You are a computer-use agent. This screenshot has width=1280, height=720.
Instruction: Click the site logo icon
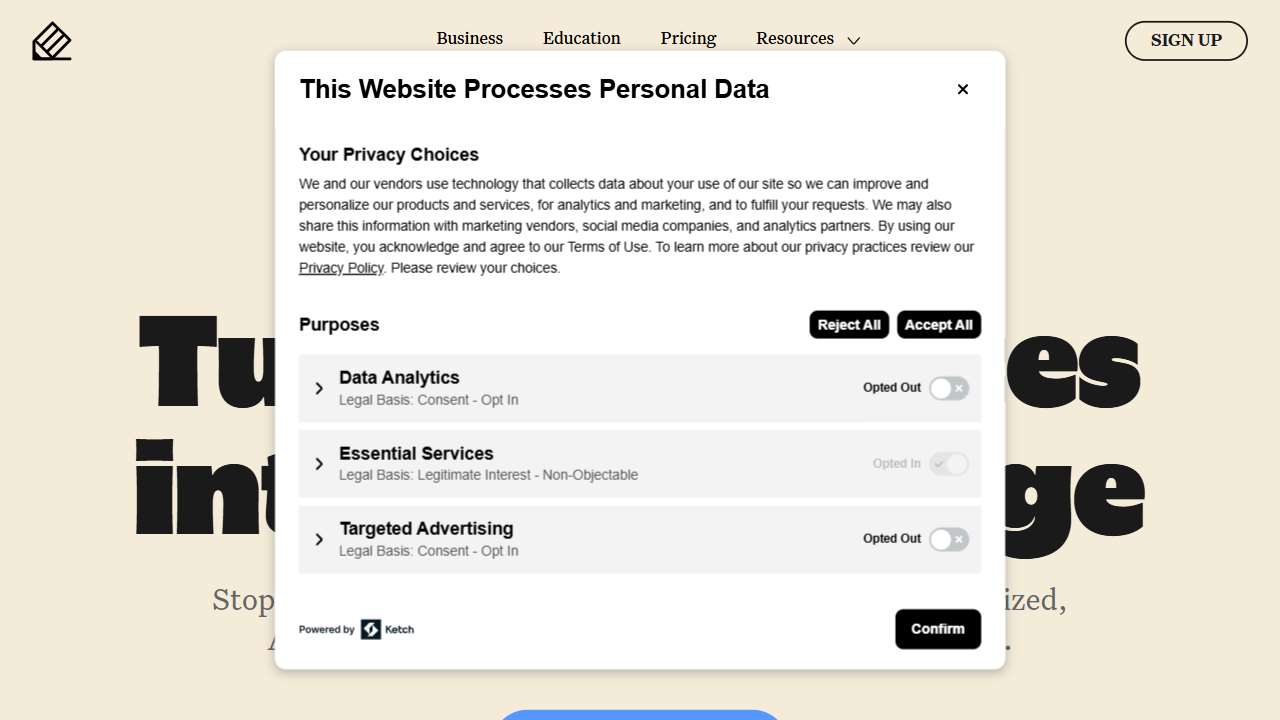[52, 41]
